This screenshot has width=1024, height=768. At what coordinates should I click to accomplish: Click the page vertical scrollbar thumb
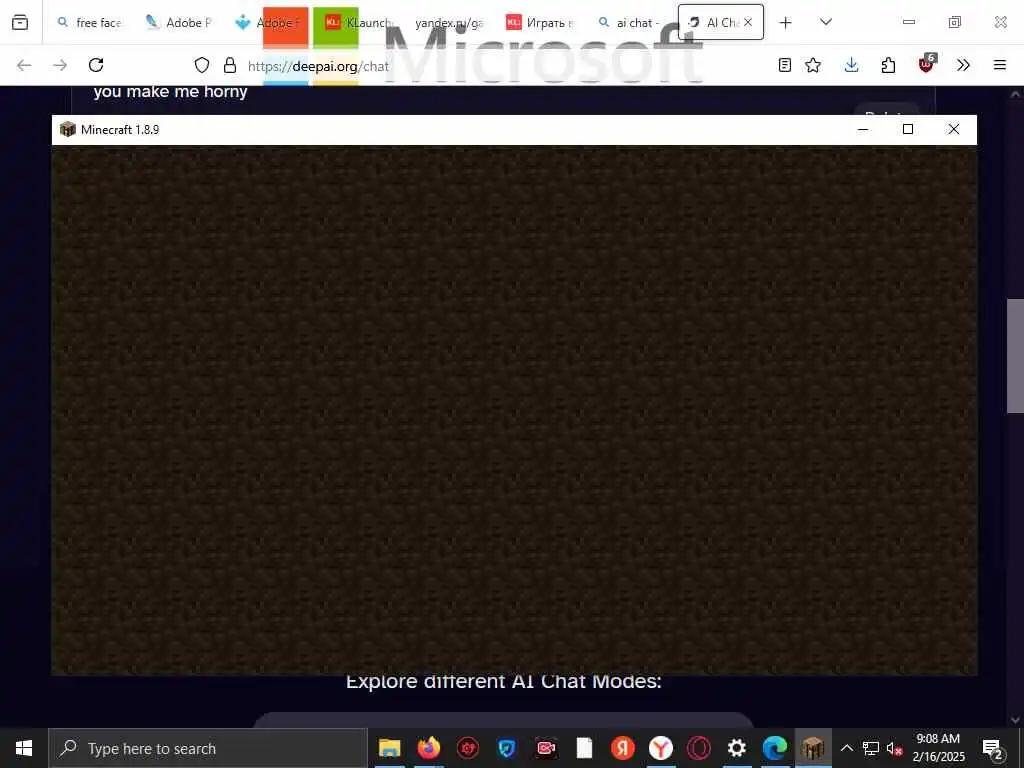(x=1015, y=355)
